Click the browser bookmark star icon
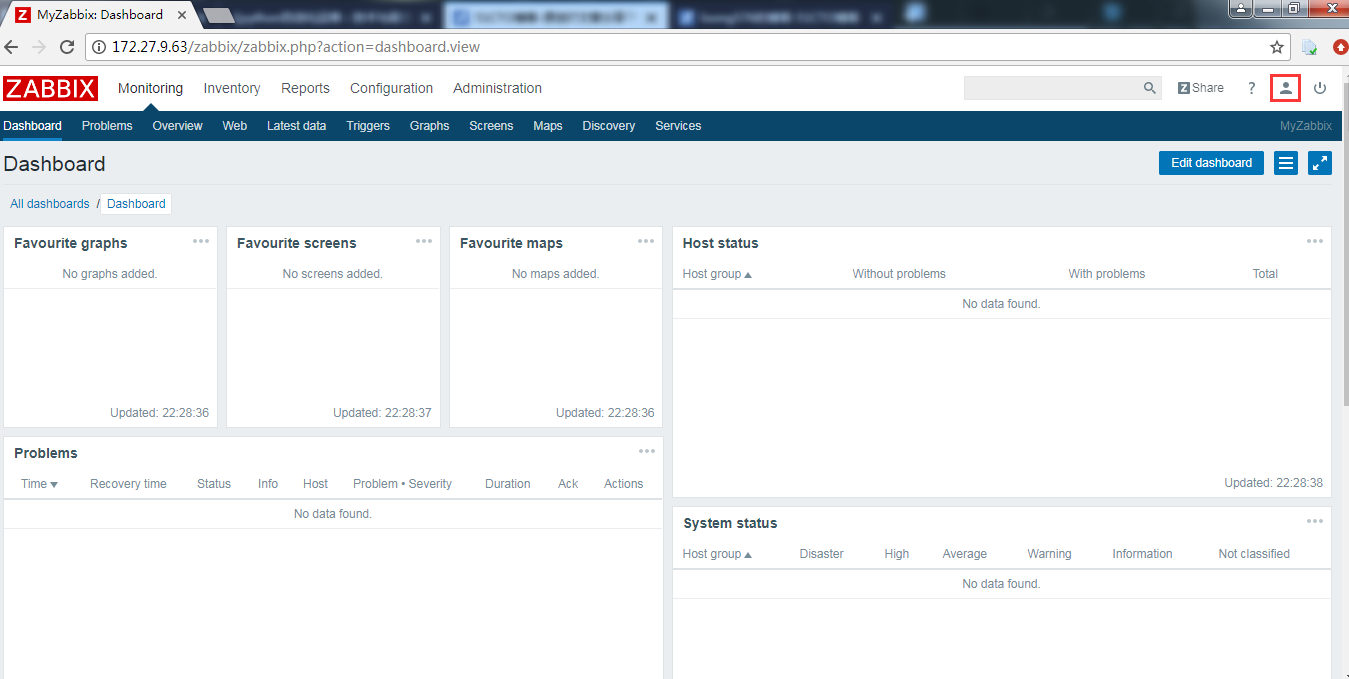The width and height of the screenshot is (1349, 679). click(1275, 46)
